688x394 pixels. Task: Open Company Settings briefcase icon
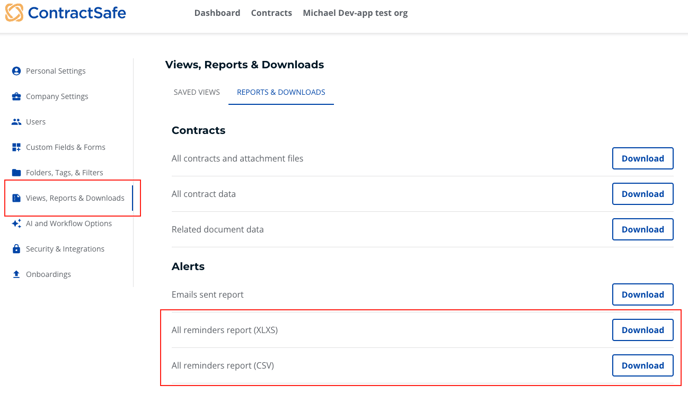[16, 97]
